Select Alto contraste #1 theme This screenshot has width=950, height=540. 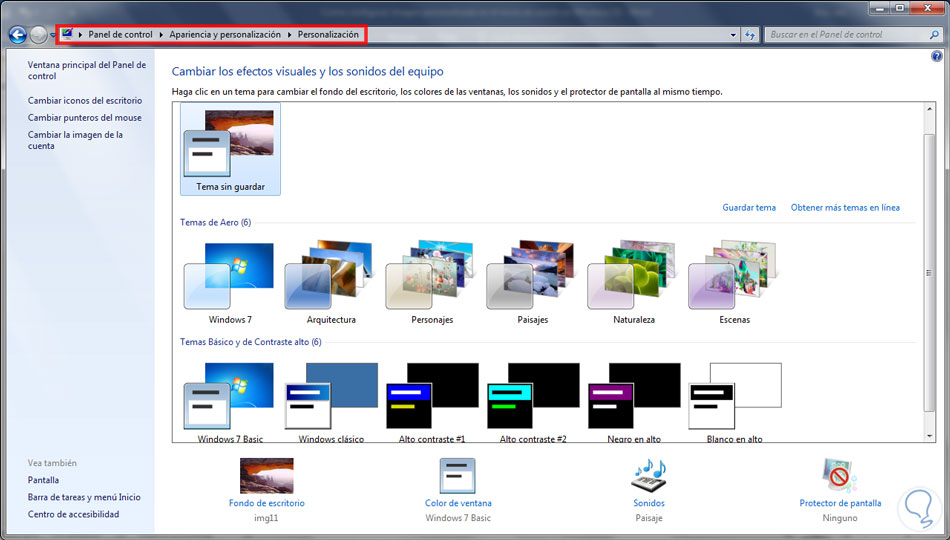[x=432, y=401]
